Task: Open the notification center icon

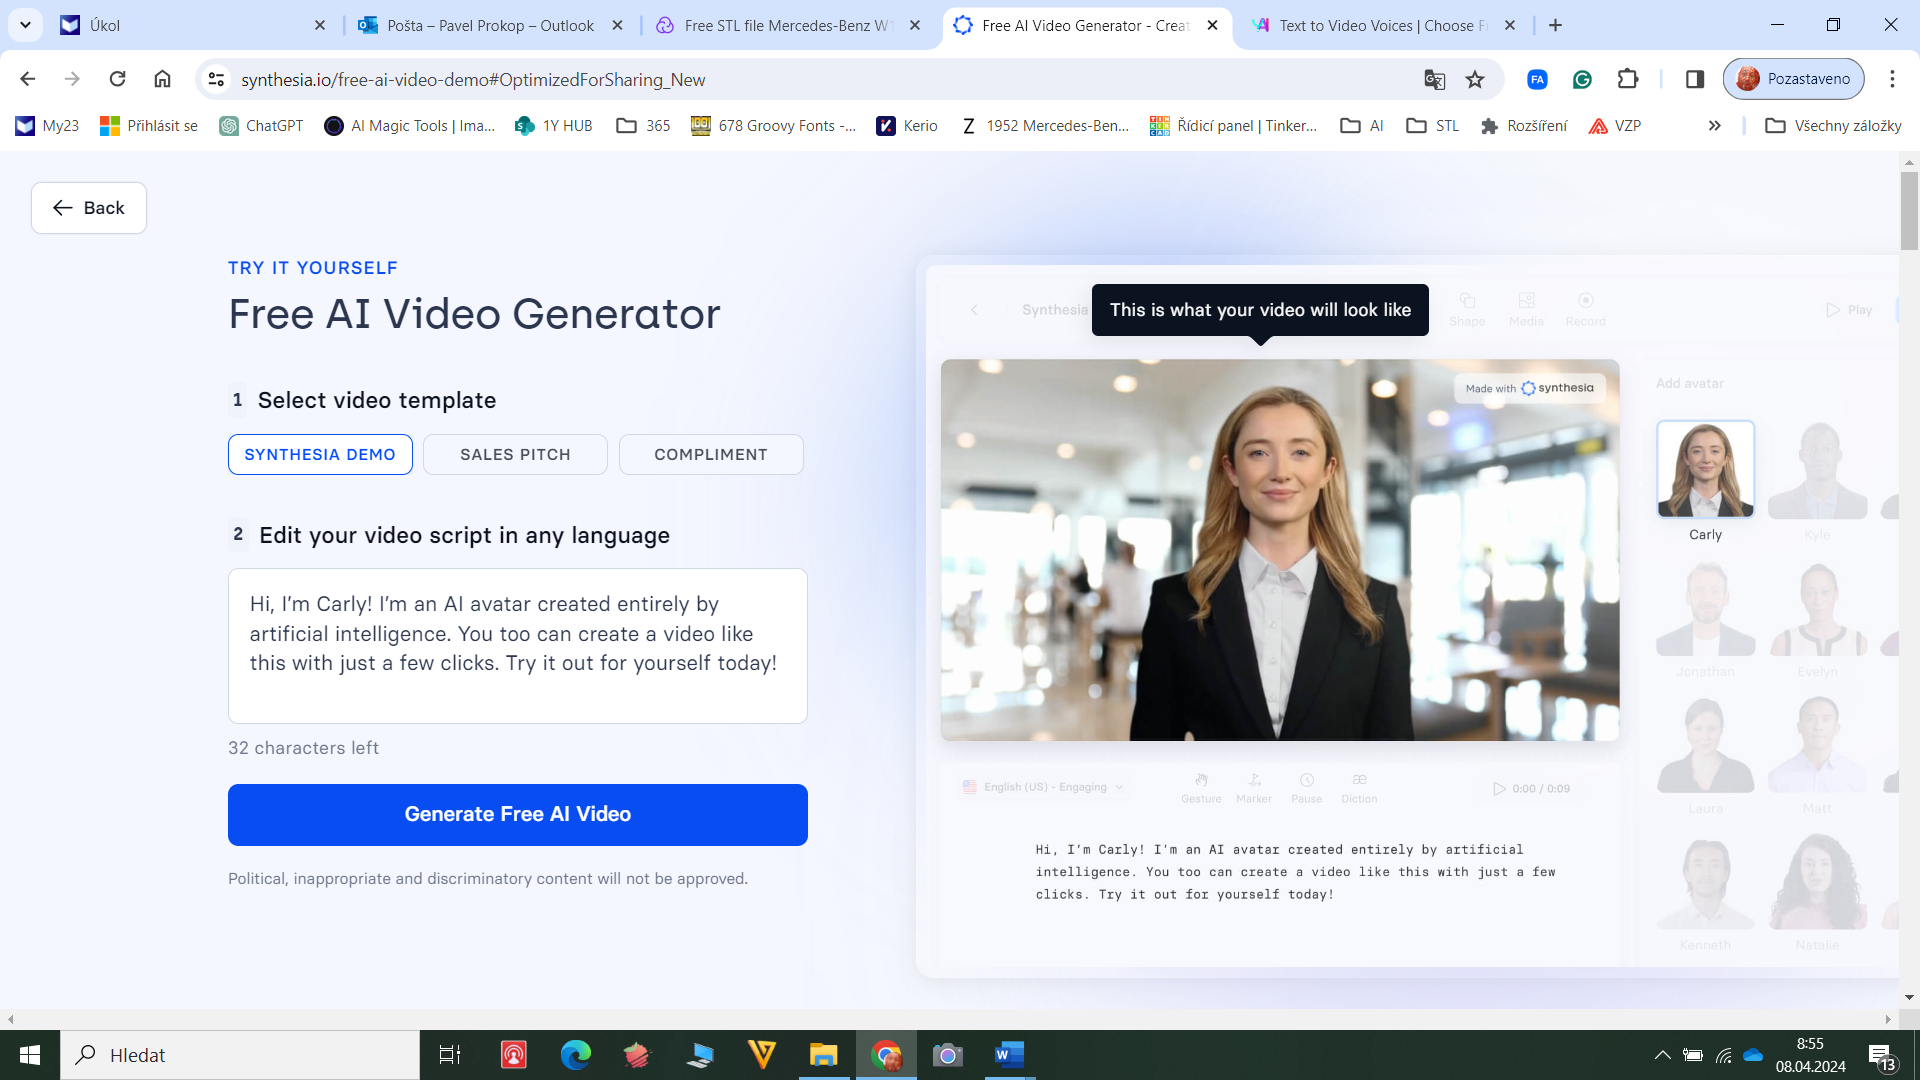Action: pyautogui.click(x=1881, y=1056)
